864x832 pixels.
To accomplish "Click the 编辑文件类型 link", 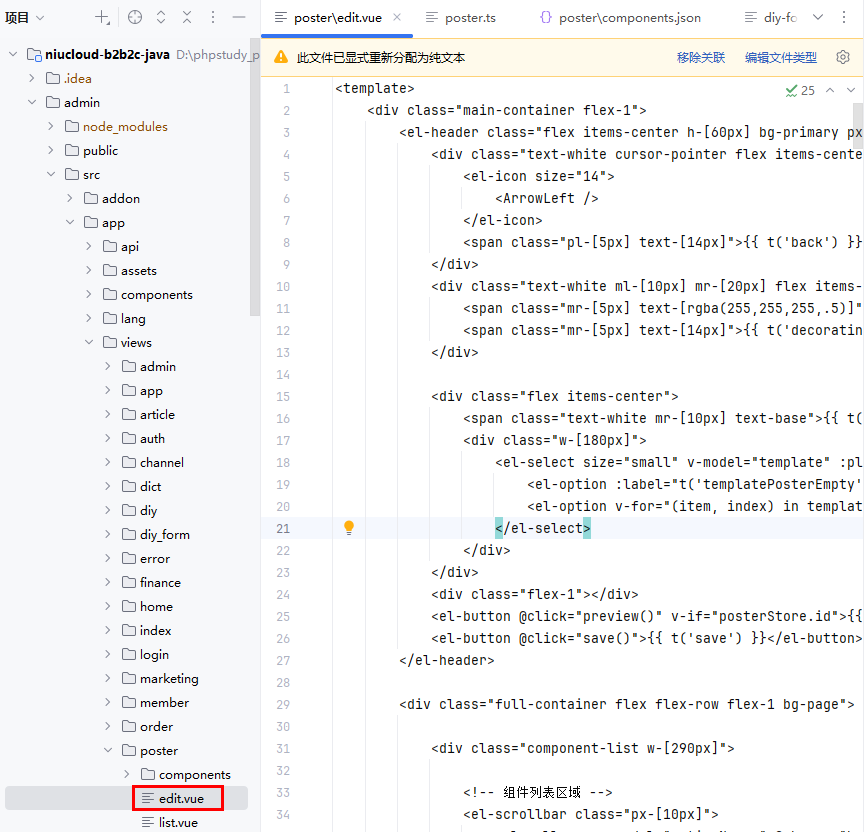I will pyautogui.click(x=780, y=58).
